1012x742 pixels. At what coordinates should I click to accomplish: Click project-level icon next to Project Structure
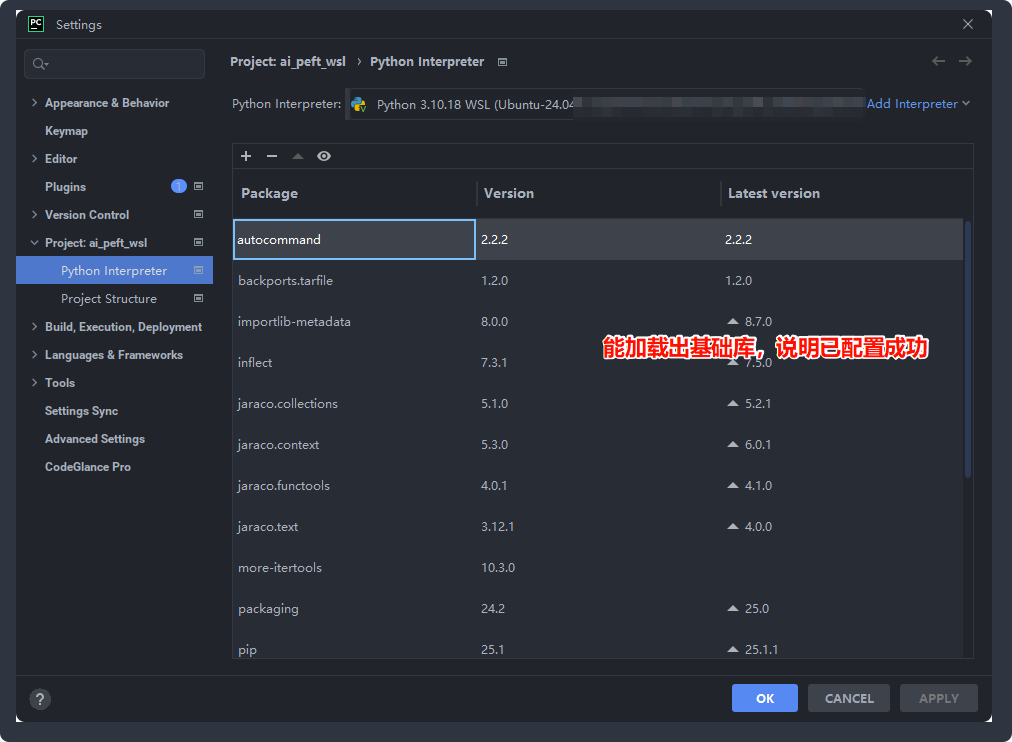tap(199, 298)
